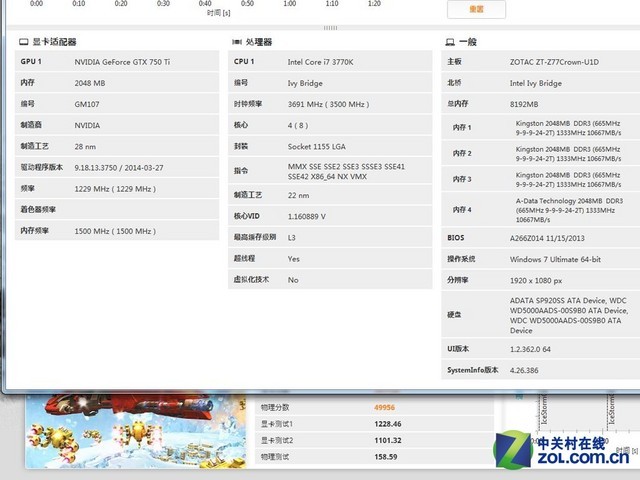
Task: Select the SystemInfo version '4.26.386' value
Action: (x=524, y=371)
